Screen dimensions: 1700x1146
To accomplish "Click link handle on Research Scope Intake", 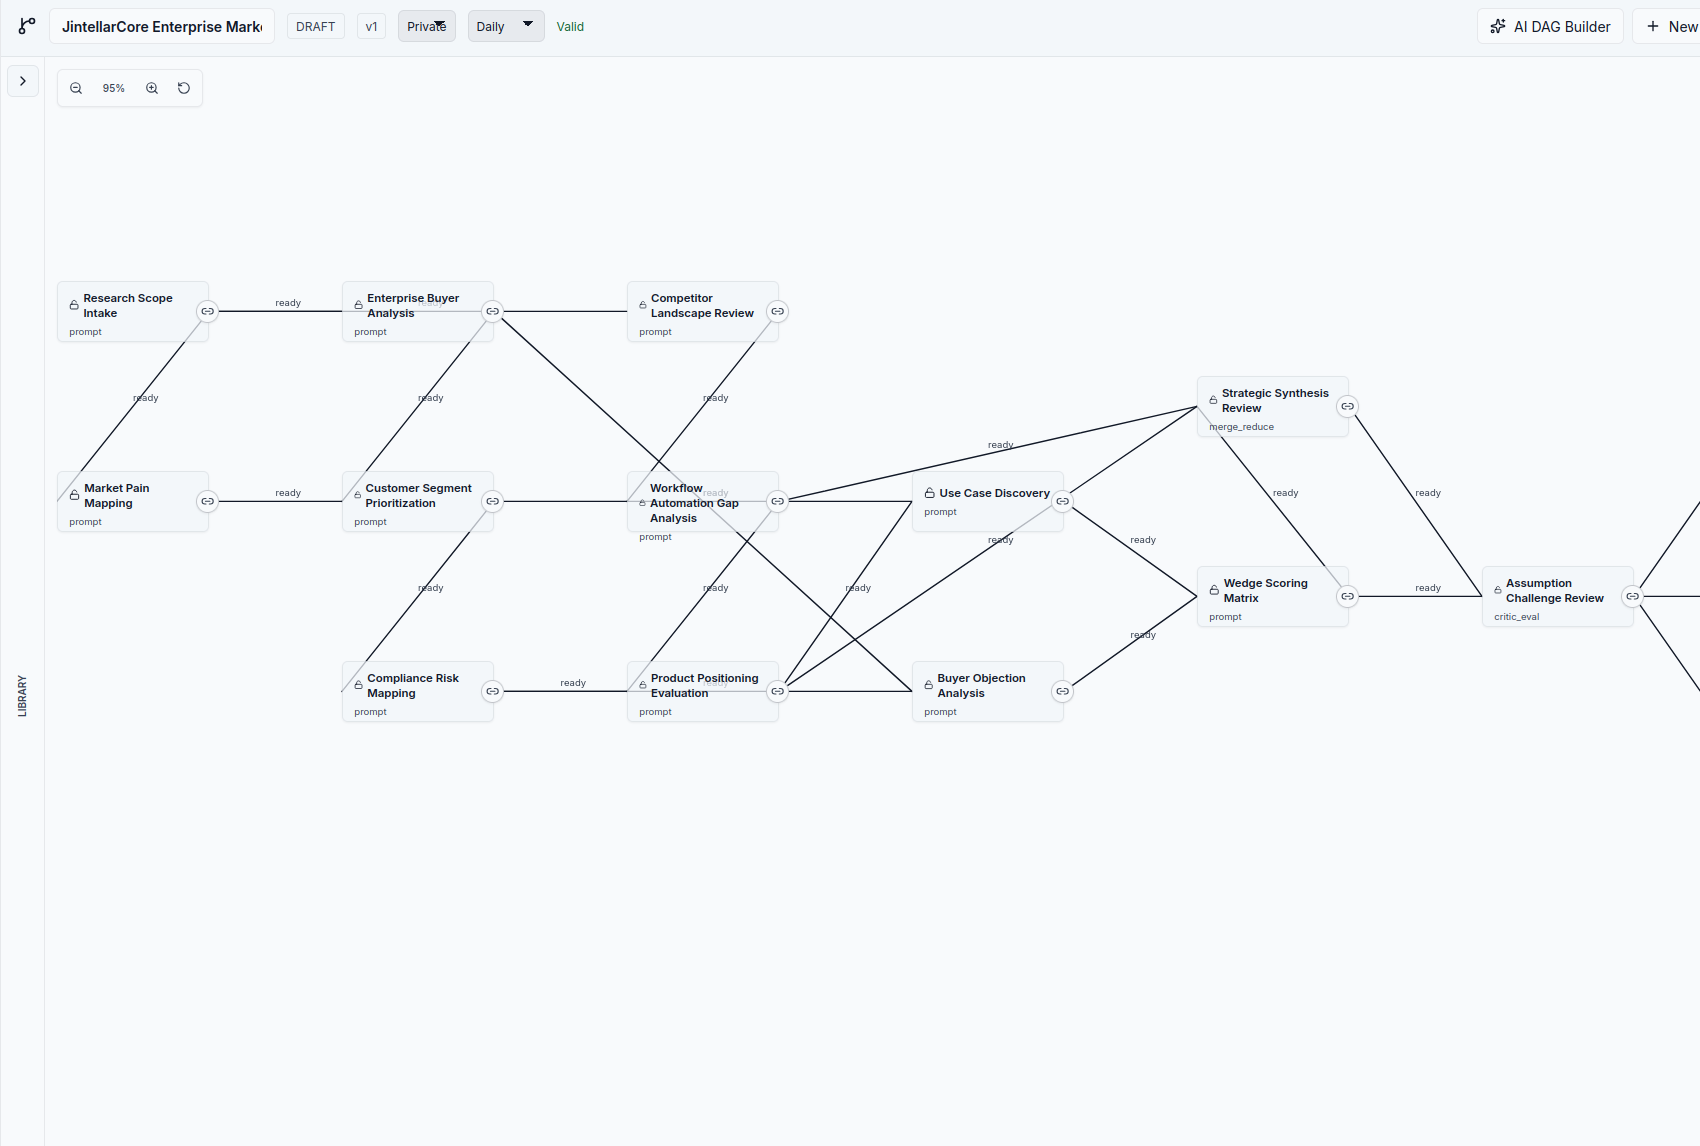I will click(x=208, y=311).
